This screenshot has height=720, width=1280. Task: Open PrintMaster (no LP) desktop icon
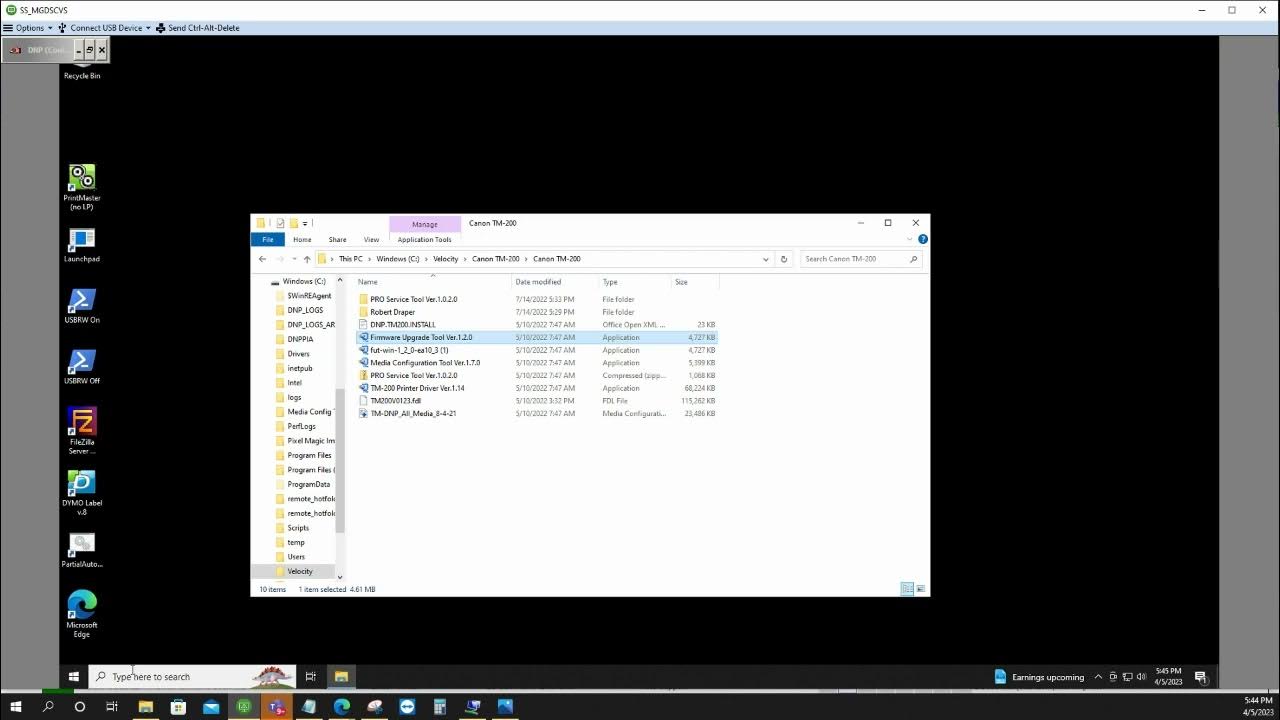point(82,187)
